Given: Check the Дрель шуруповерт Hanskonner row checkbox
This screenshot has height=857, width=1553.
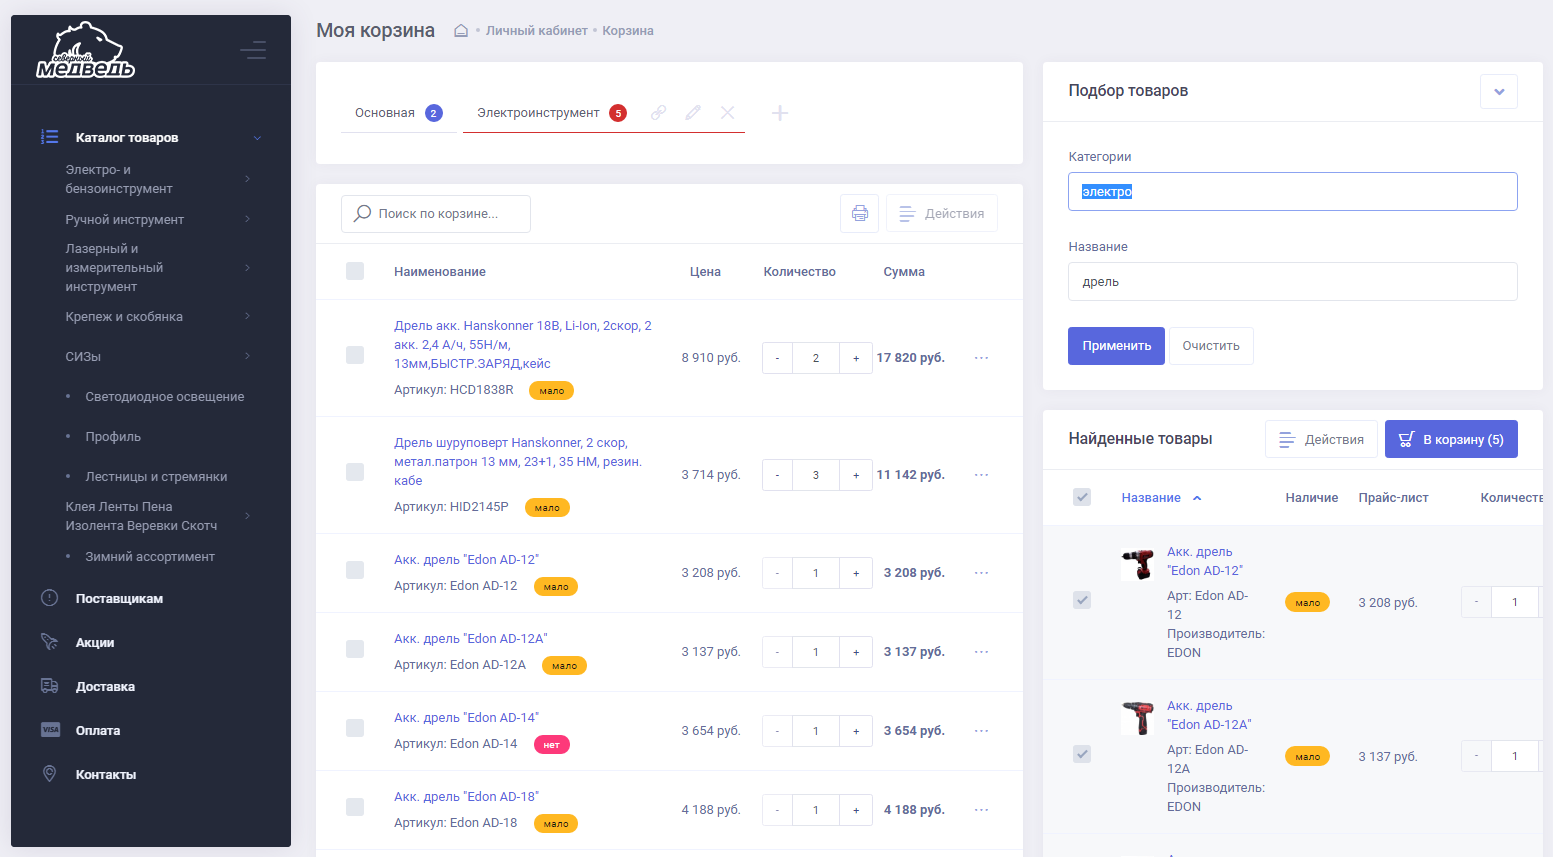Looking at the screenshot, I should [x=355, y=472].
